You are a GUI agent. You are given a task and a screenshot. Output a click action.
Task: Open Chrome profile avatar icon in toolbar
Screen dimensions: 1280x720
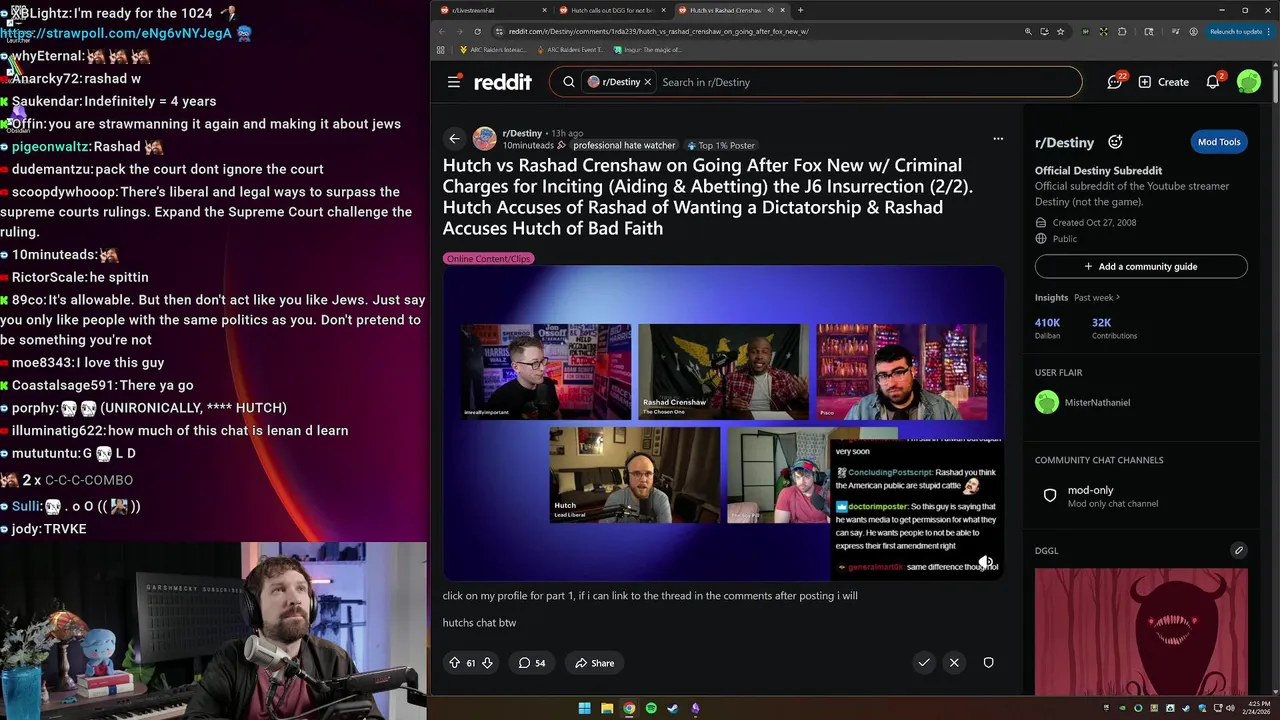pyautogui.click(x=1193, y=31)
